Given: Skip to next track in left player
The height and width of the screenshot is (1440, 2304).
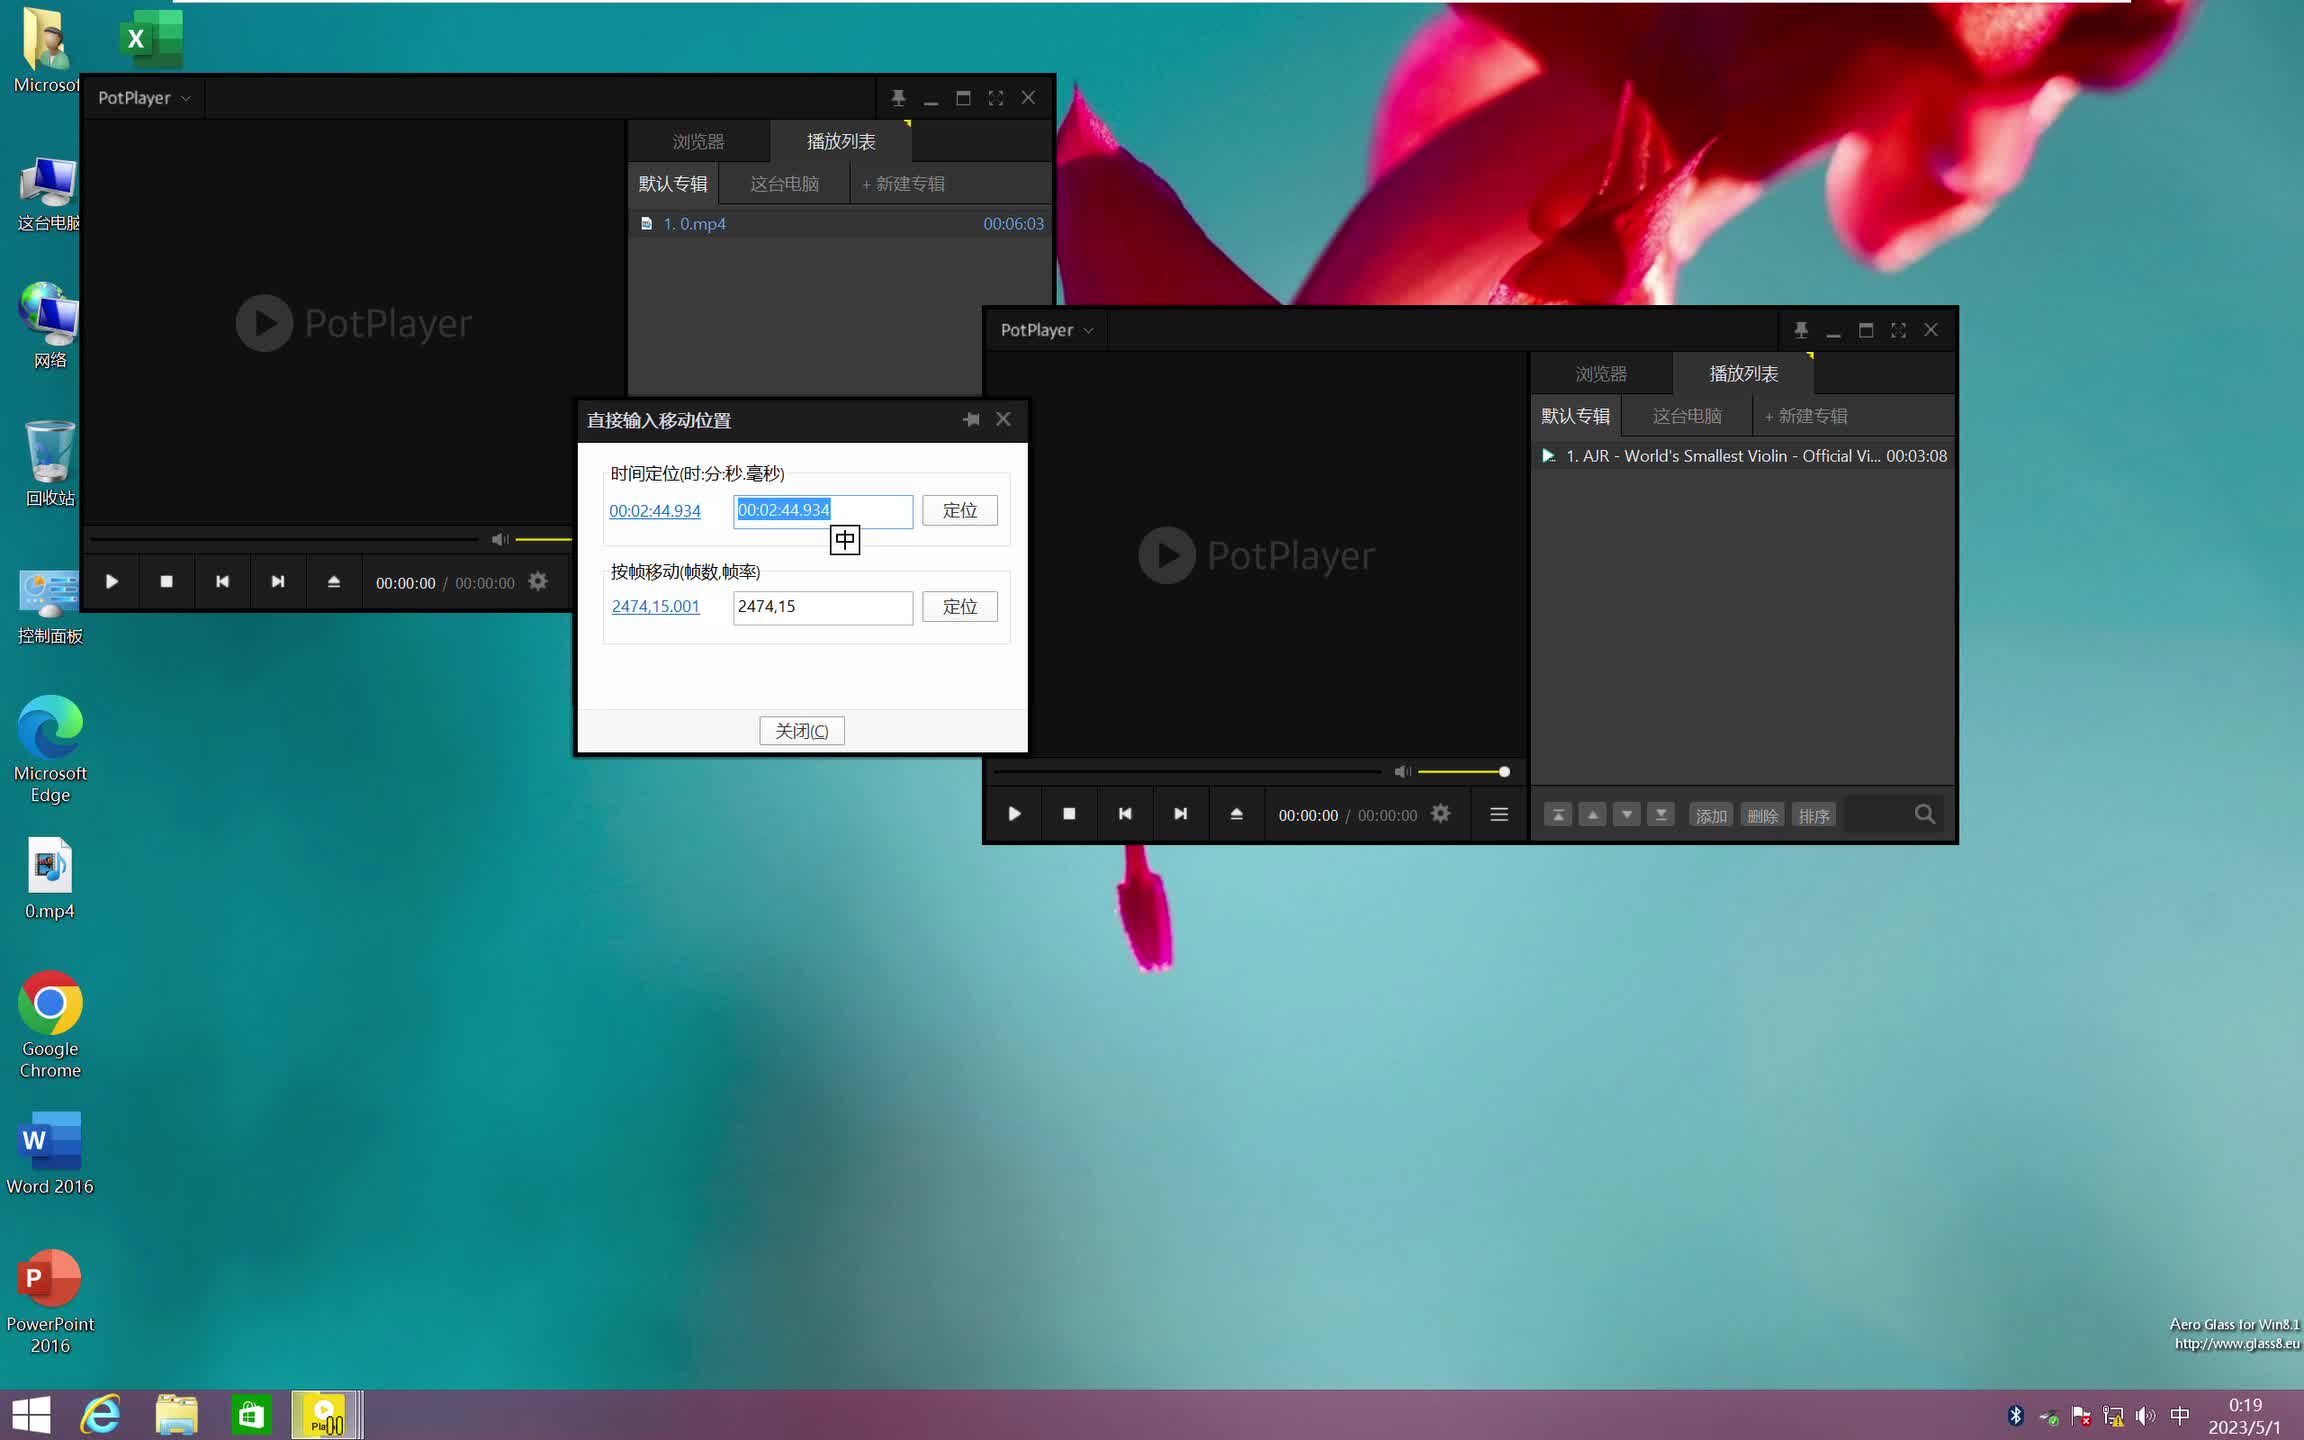Looking at the screenshot, I should click(278, 582).
